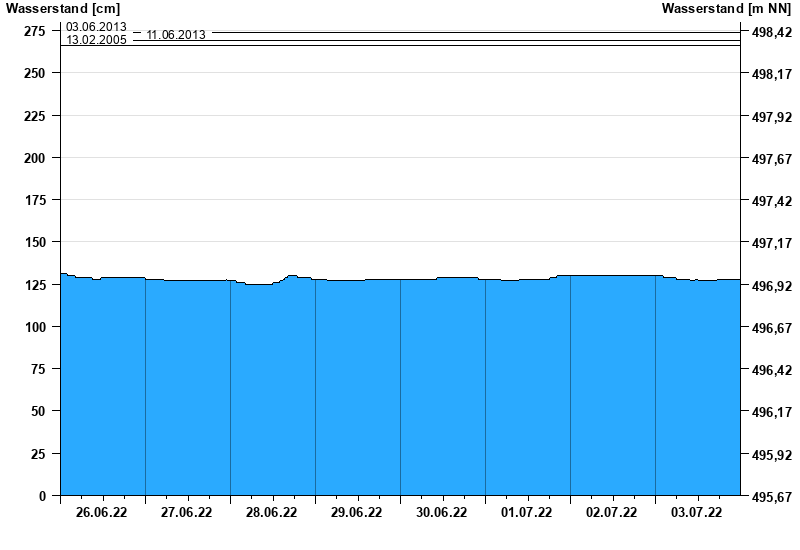Select the 28.06.22 date label
Viewport: 800px width, 550px height.
272,513
